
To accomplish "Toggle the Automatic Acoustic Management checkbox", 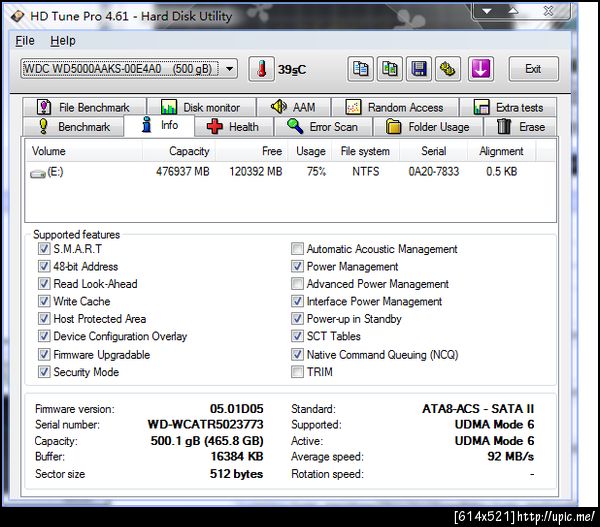I will [x=297, y=249].
